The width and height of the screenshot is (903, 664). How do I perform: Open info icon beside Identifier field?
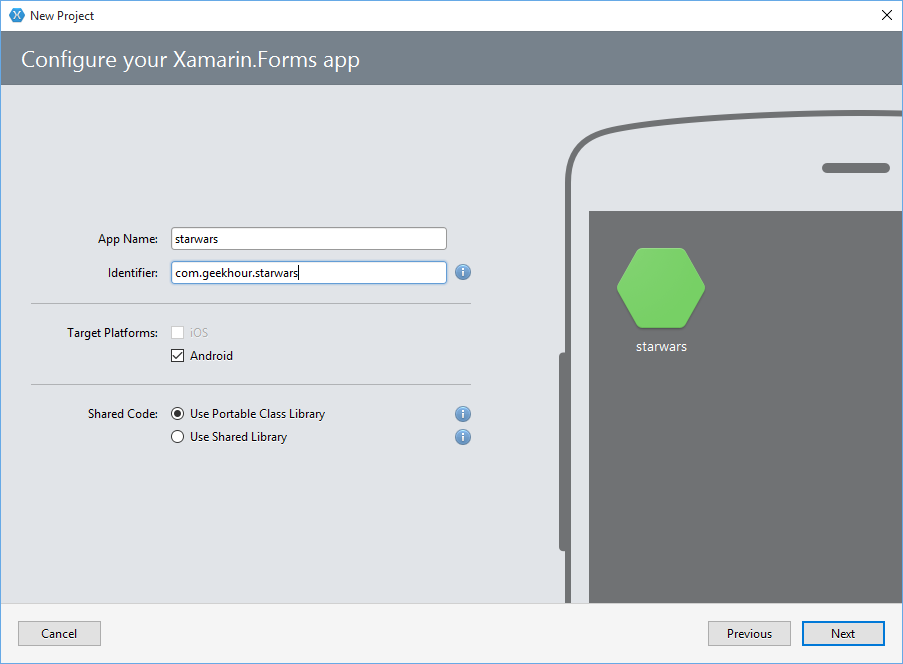(x=462, y=272)
